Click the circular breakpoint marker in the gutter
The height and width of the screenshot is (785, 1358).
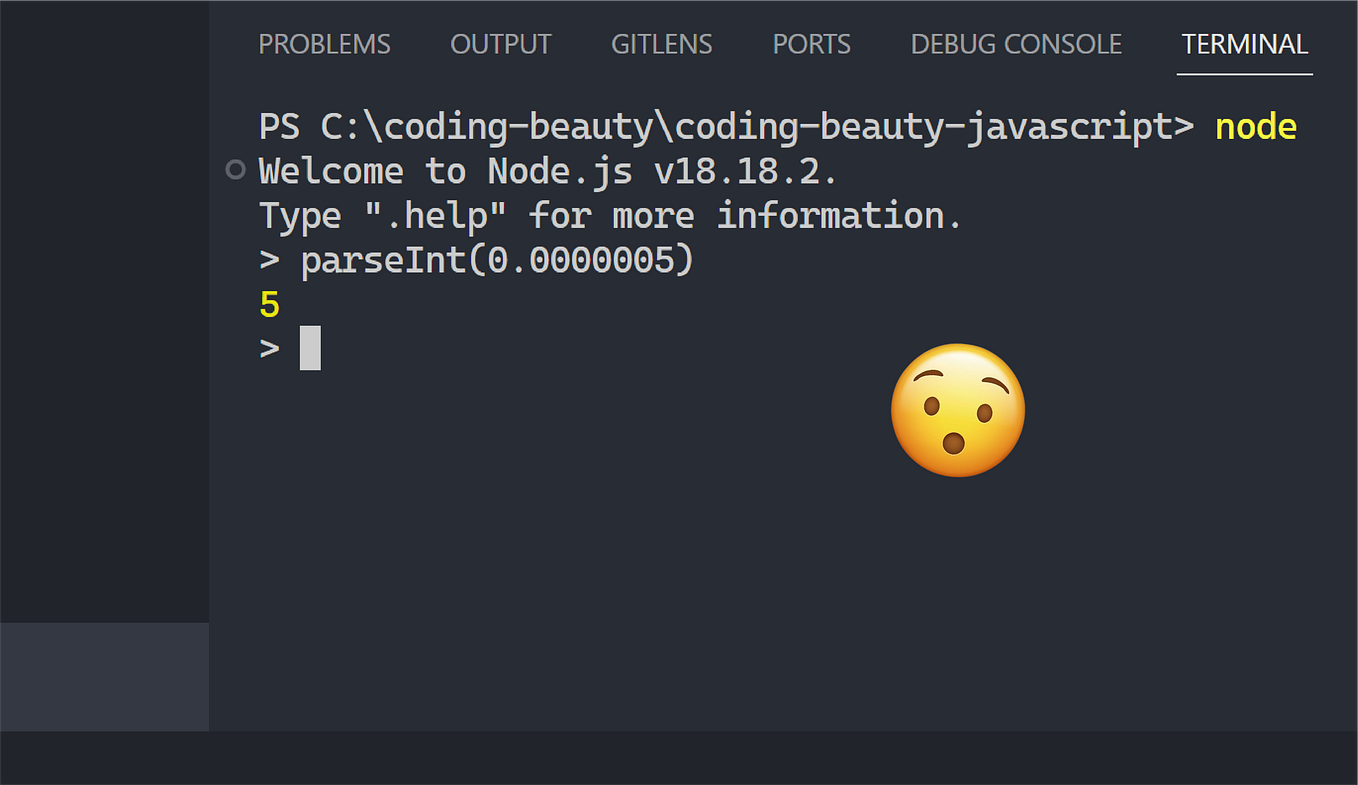click(x=234, y=170)
